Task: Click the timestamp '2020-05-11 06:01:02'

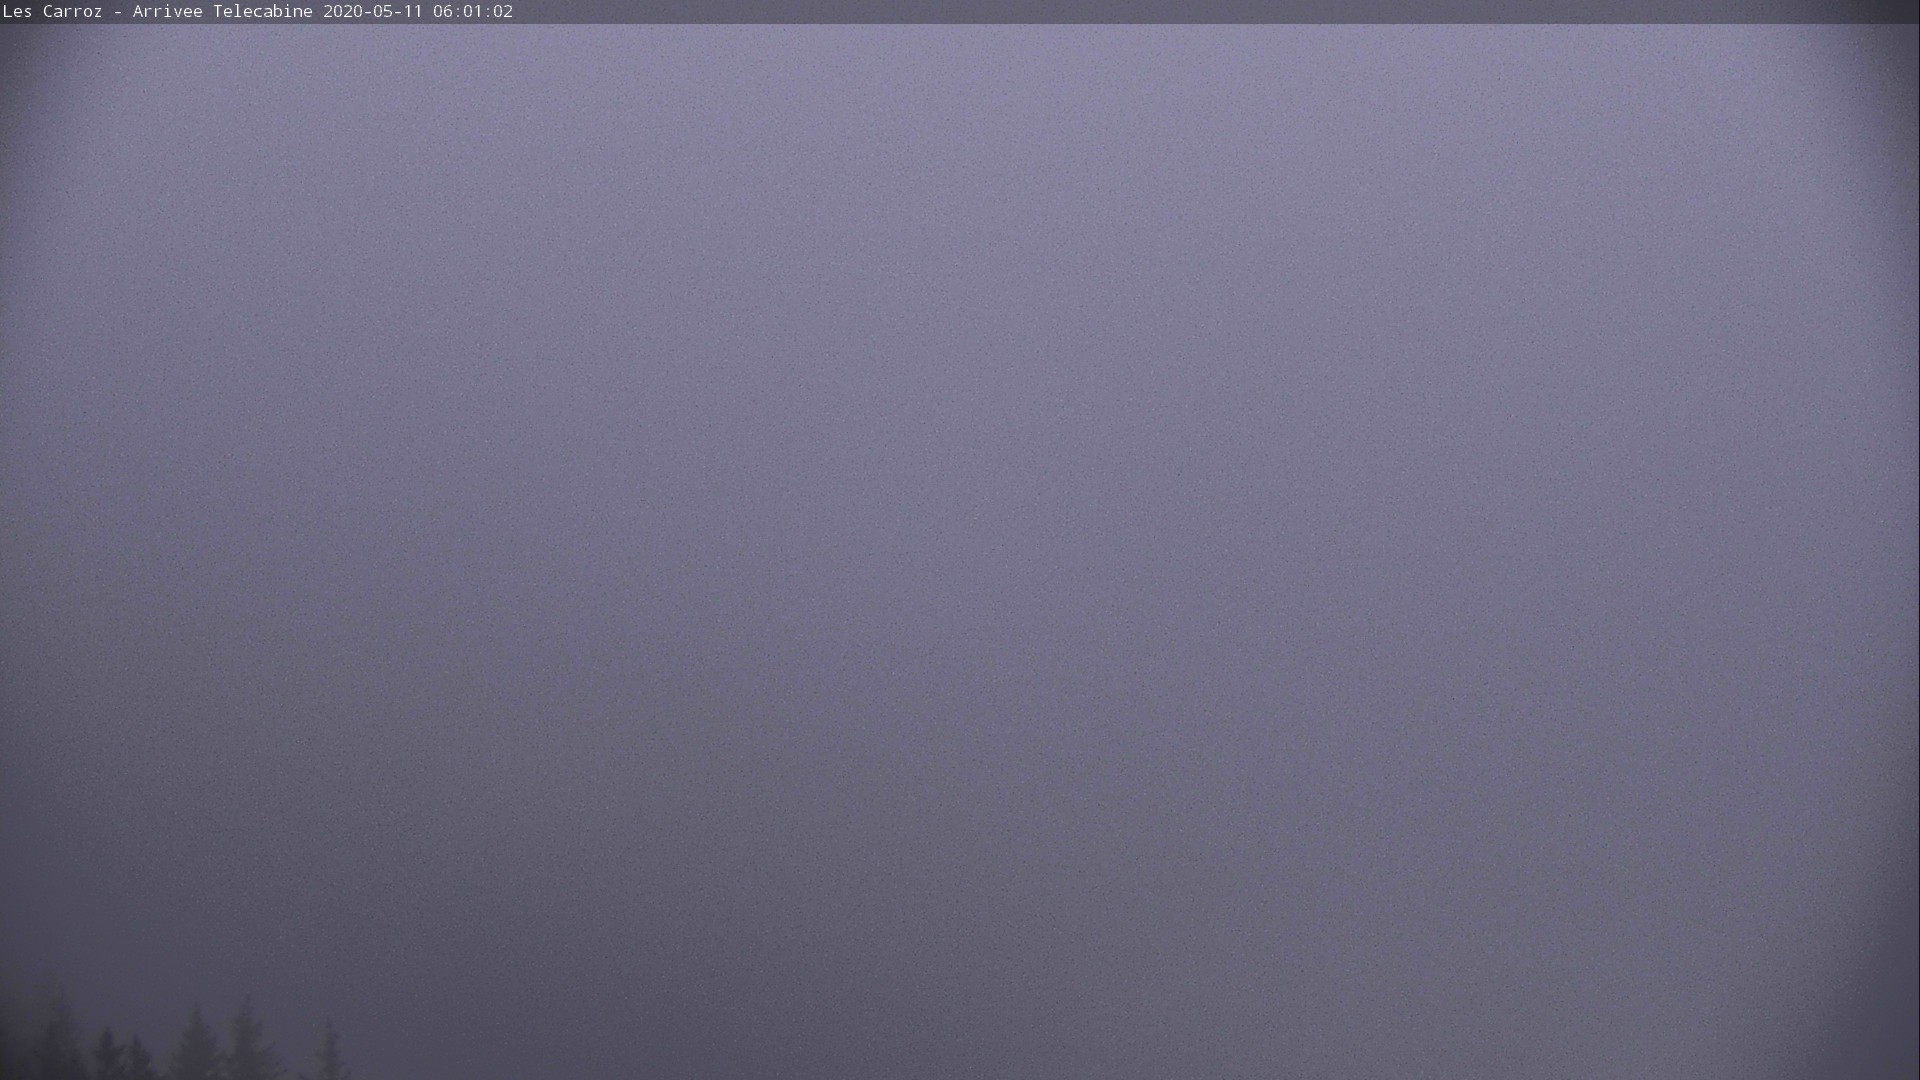Action: tap(418, 12)
